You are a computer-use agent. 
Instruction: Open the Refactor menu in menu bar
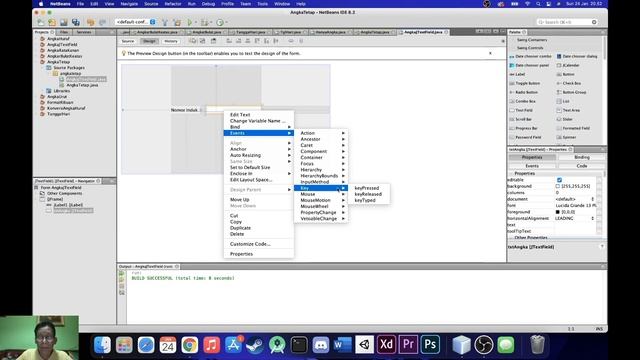click(173, 4)
